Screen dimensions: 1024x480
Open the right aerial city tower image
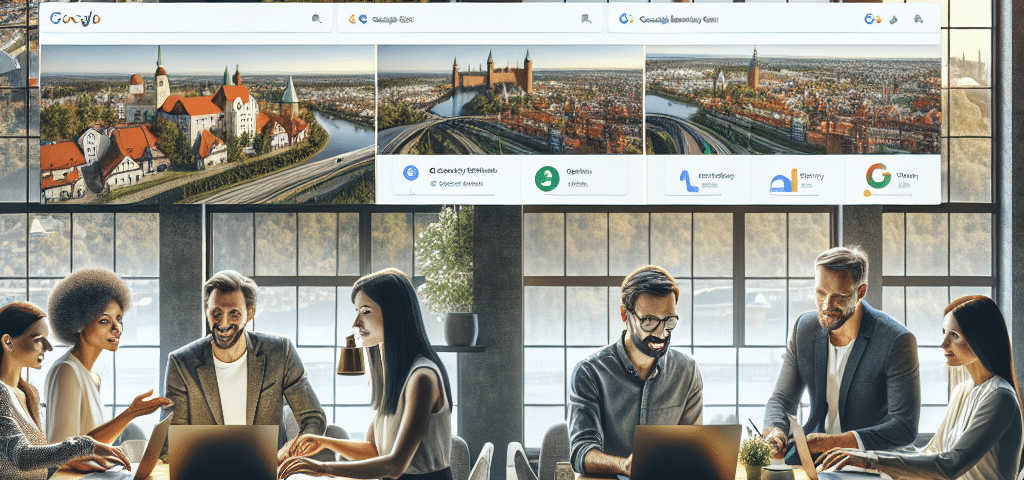coord(793,99)
